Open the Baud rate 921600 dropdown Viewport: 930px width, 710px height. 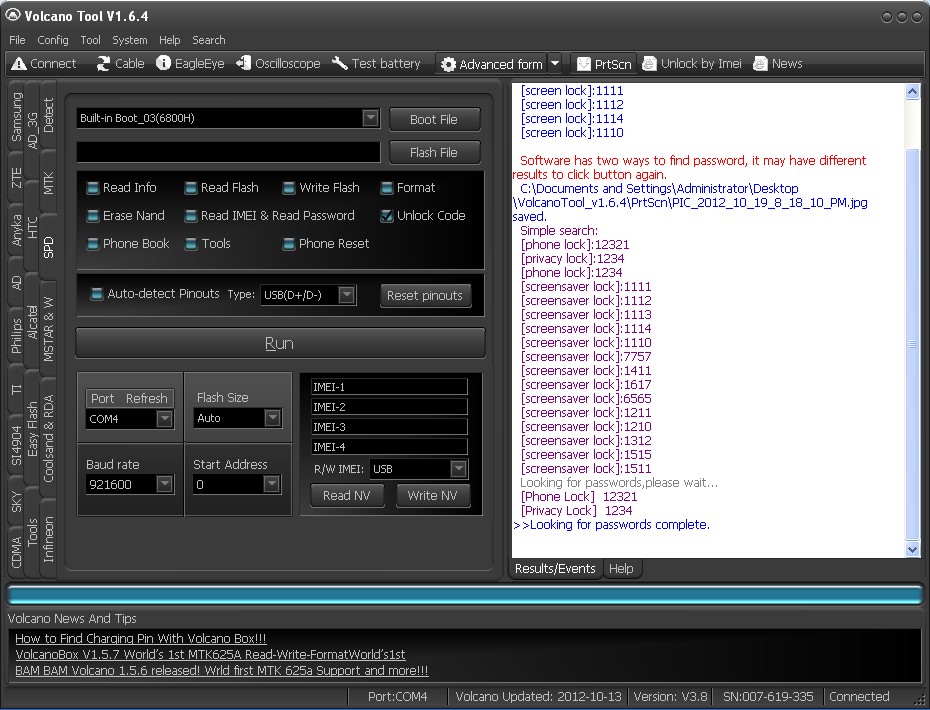click(164, 484)
